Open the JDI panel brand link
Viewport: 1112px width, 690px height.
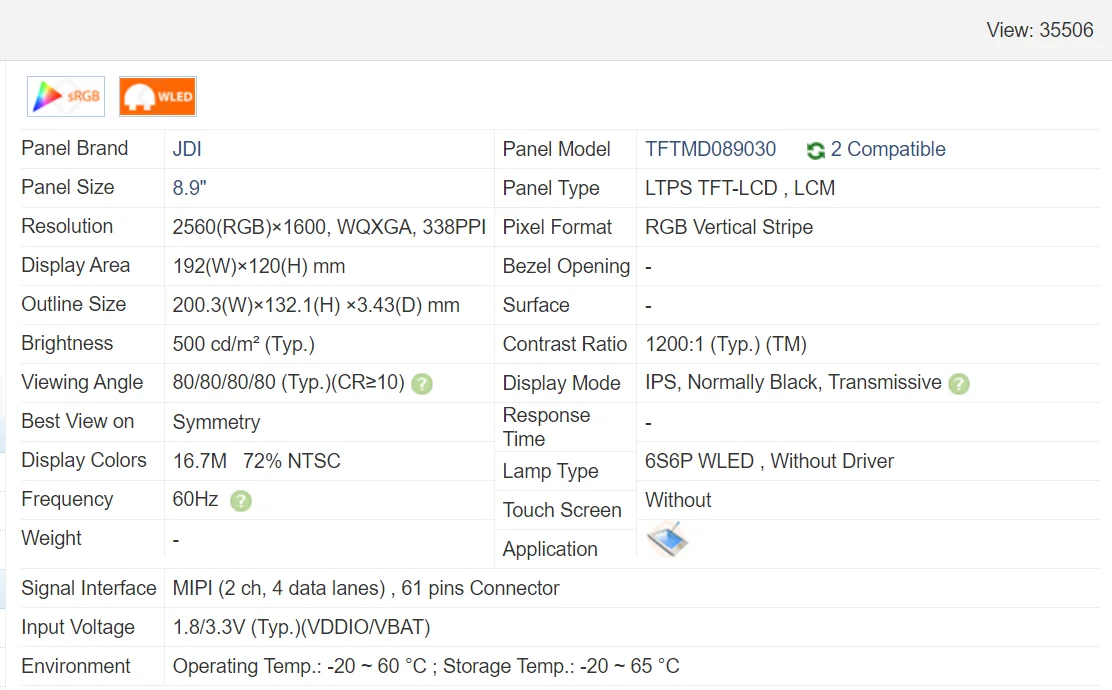(187, 149)
